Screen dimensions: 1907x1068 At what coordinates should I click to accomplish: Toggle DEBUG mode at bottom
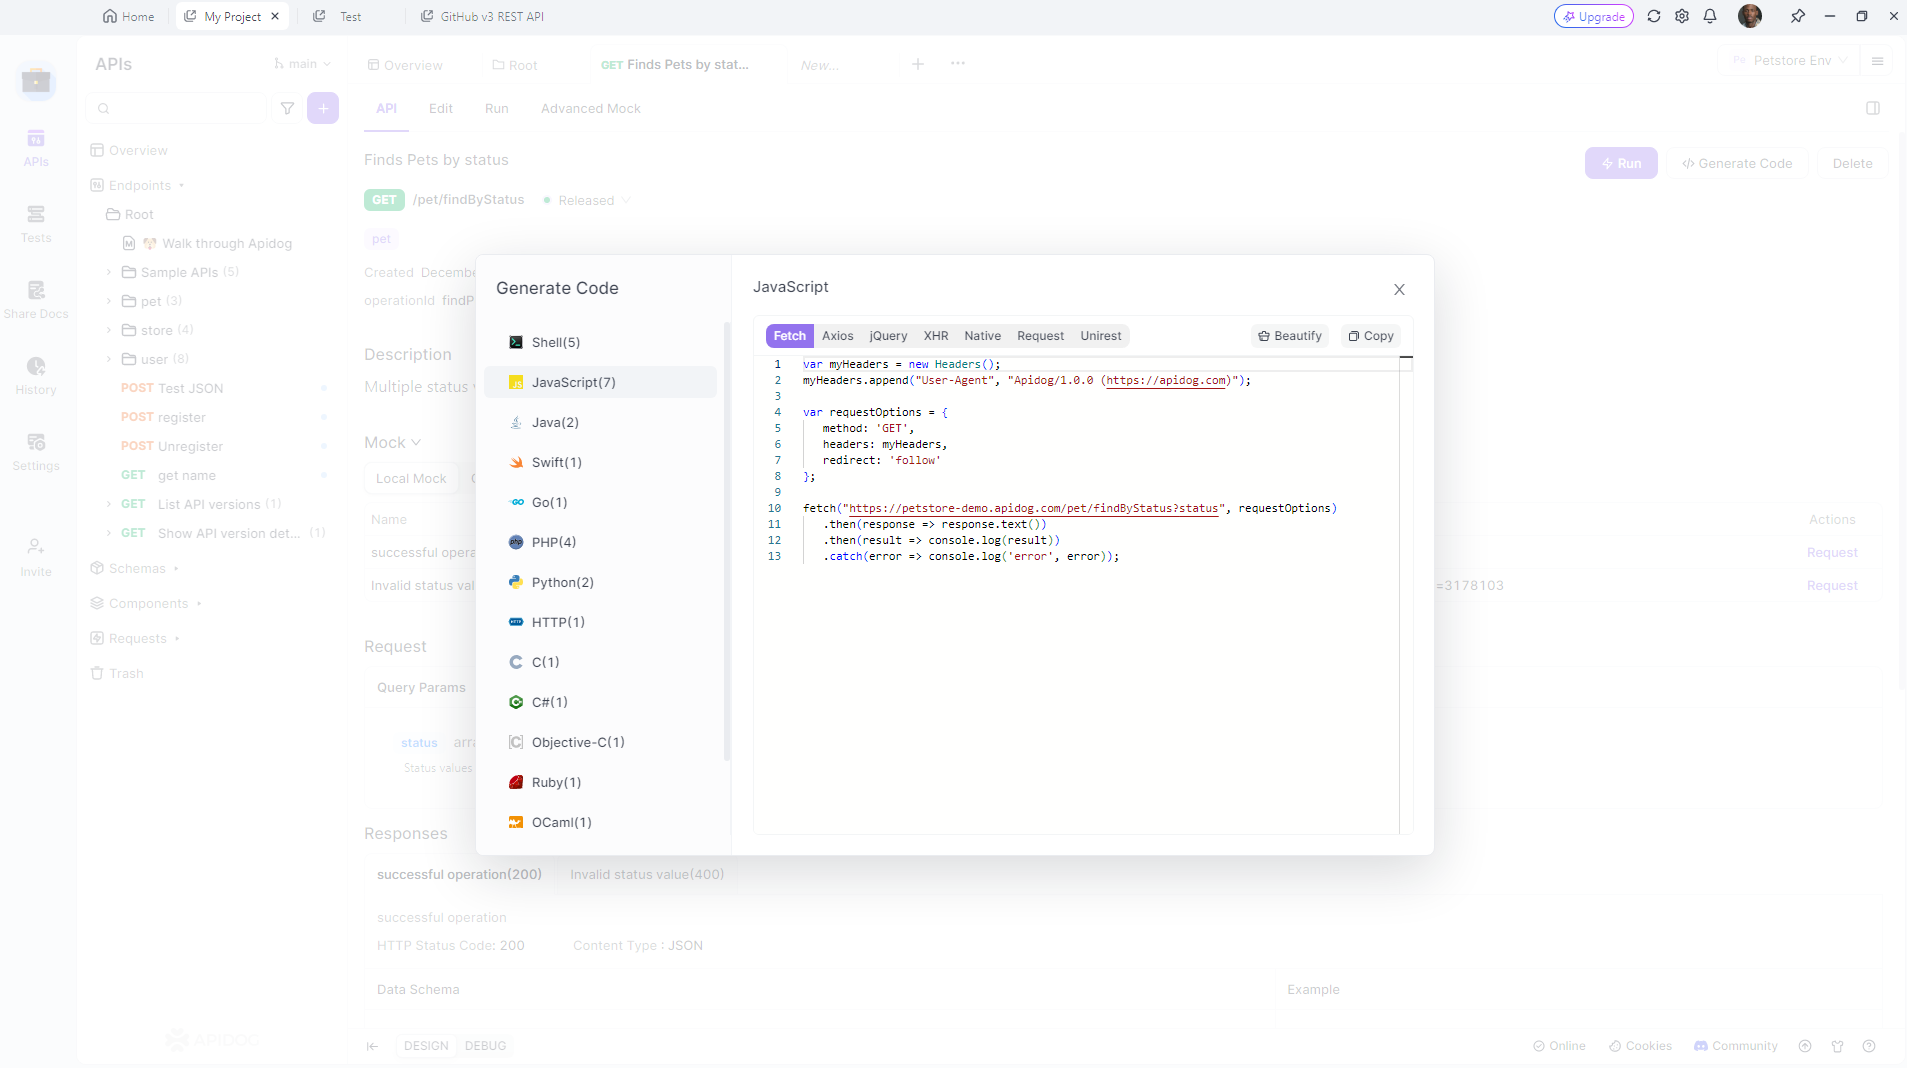pos(485,1046)
